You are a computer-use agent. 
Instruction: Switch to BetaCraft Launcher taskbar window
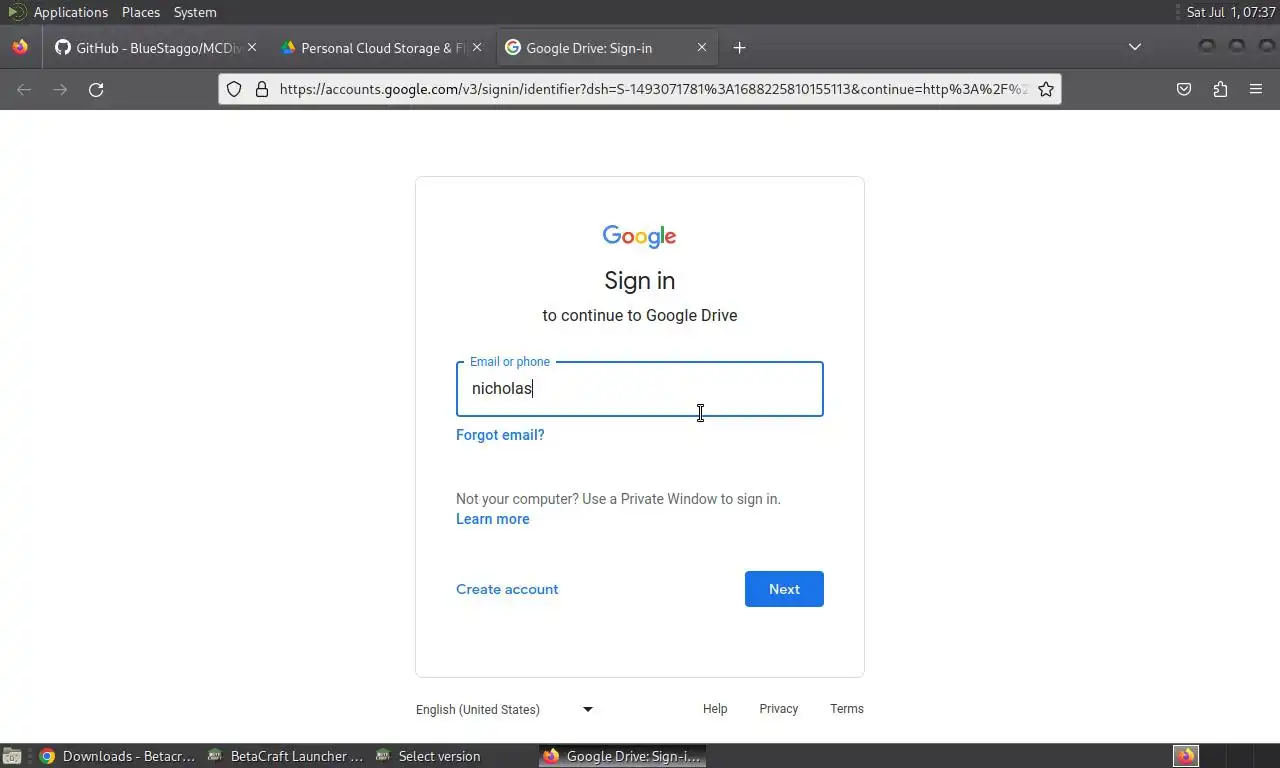tap(286, 756)
